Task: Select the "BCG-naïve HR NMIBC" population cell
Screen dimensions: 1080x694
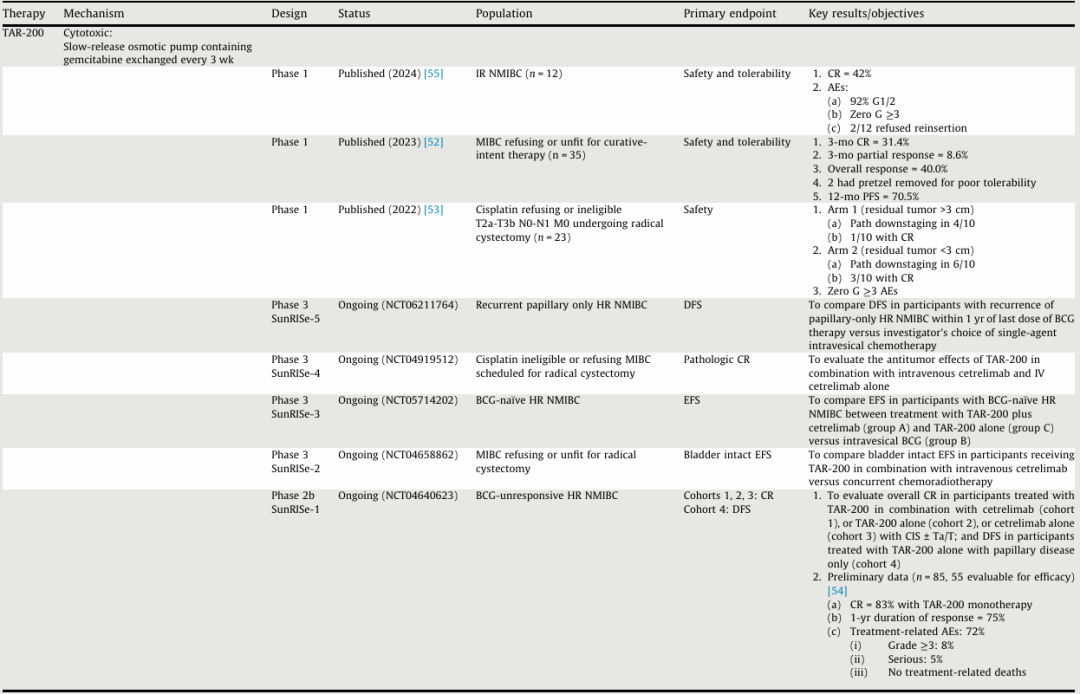Action: click(528, 400)
